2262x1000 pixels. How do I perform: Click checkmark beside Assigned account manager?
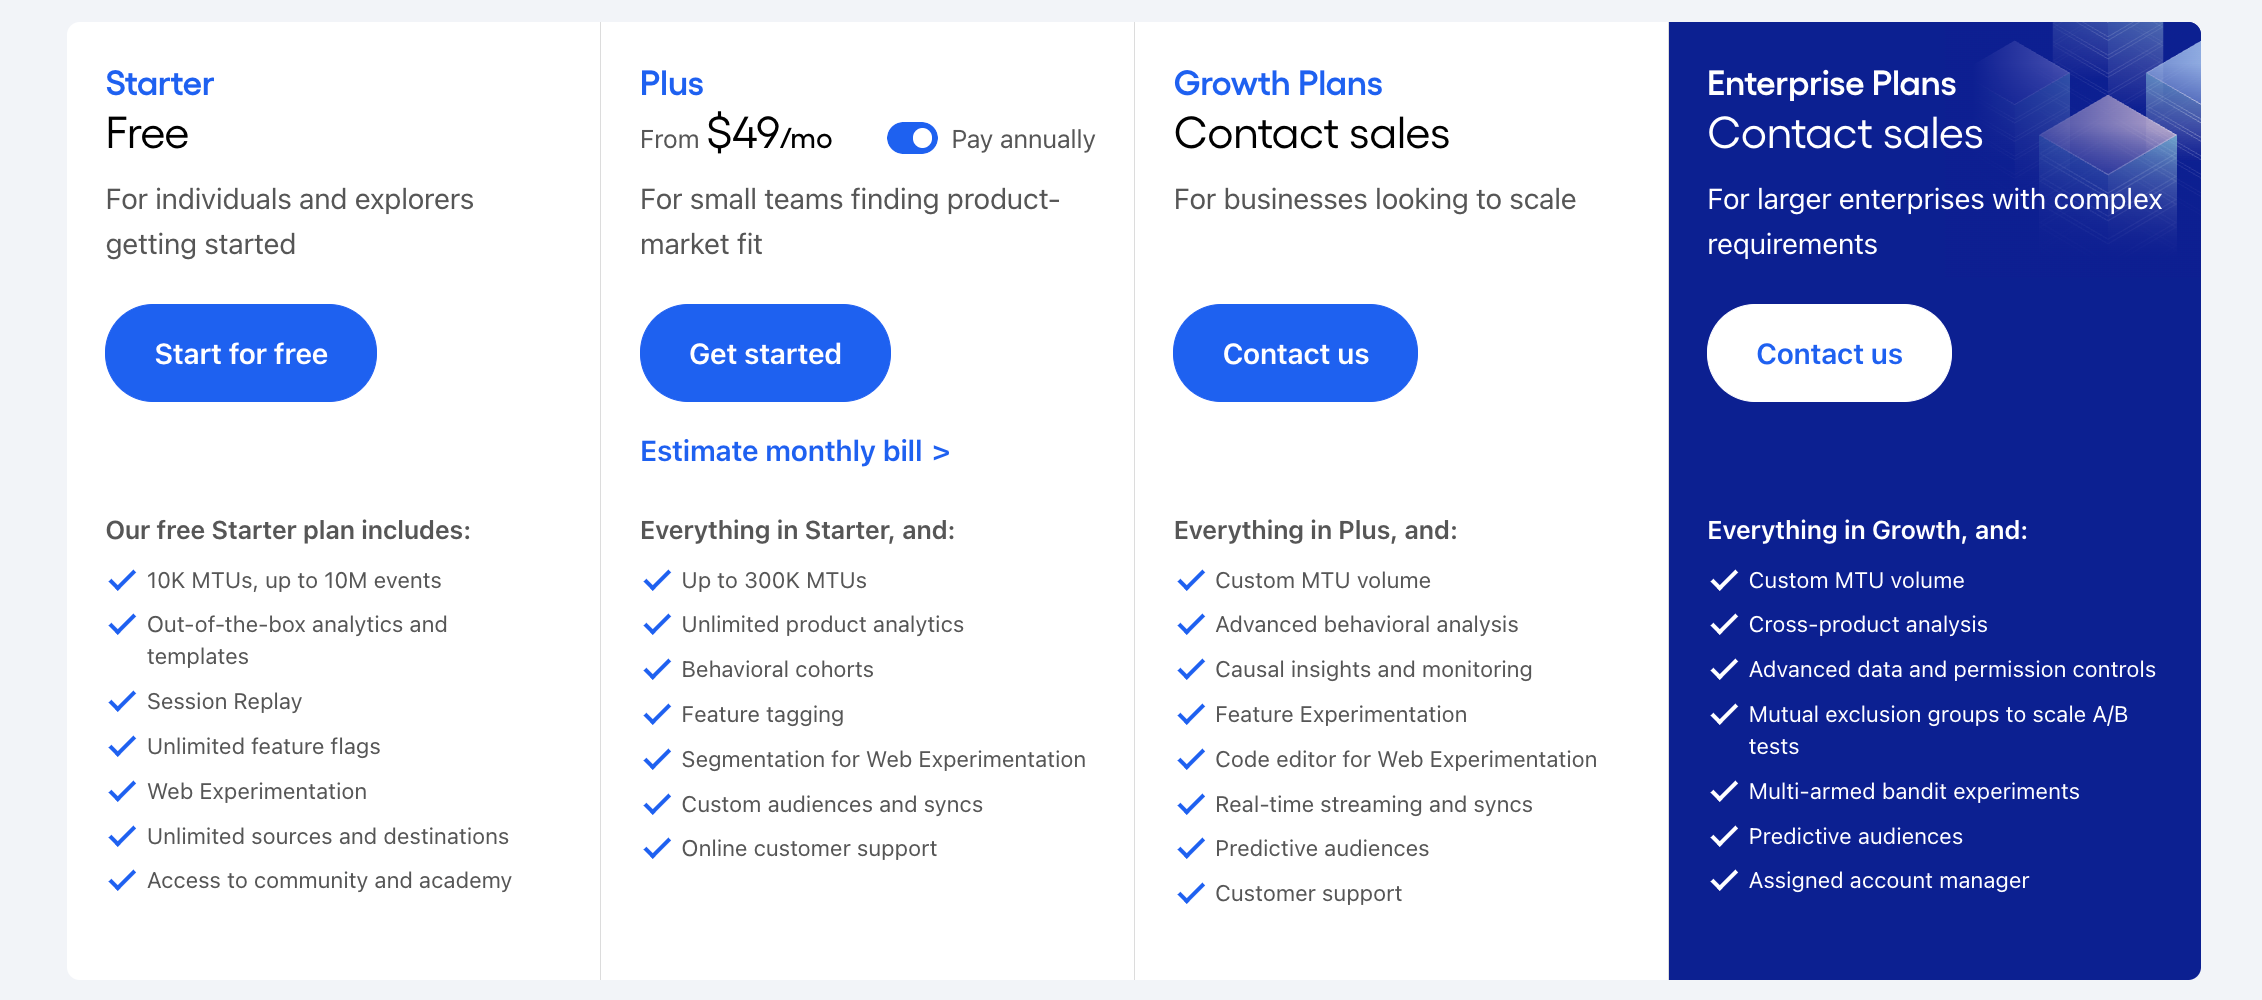click(x=1724, y=881)
